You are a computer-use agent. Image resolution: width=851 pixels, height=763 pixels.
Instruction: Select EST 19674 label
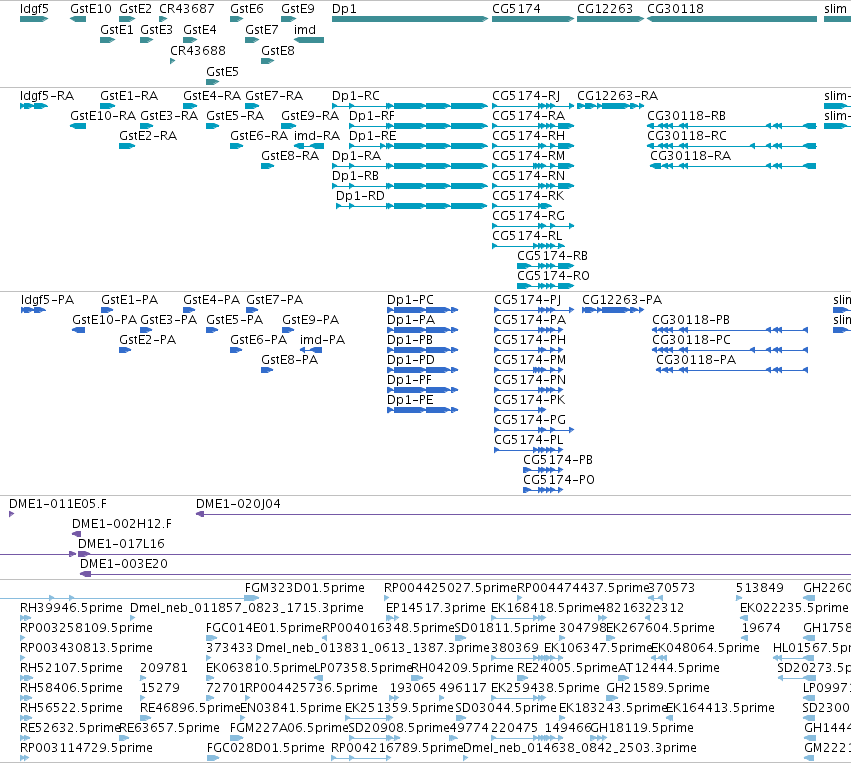pos(761,628)
